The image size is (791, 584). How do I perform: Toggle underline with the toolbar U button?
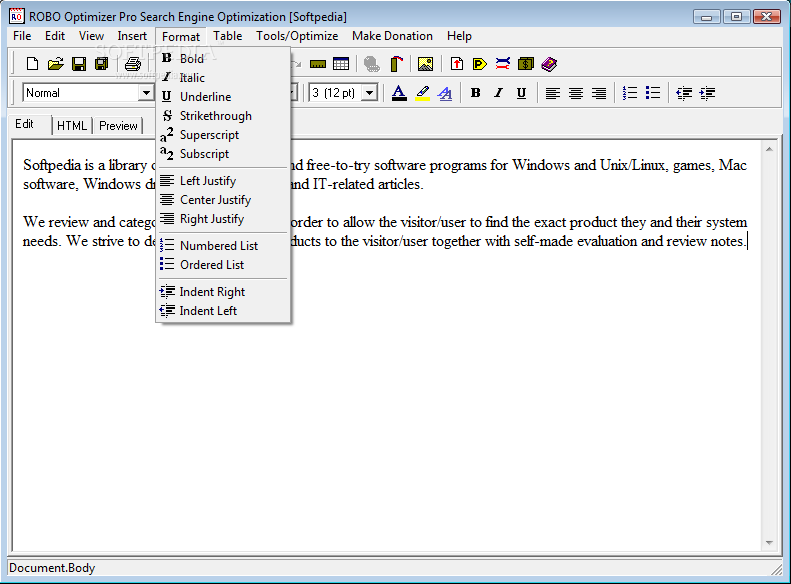[x=522, y=93]
